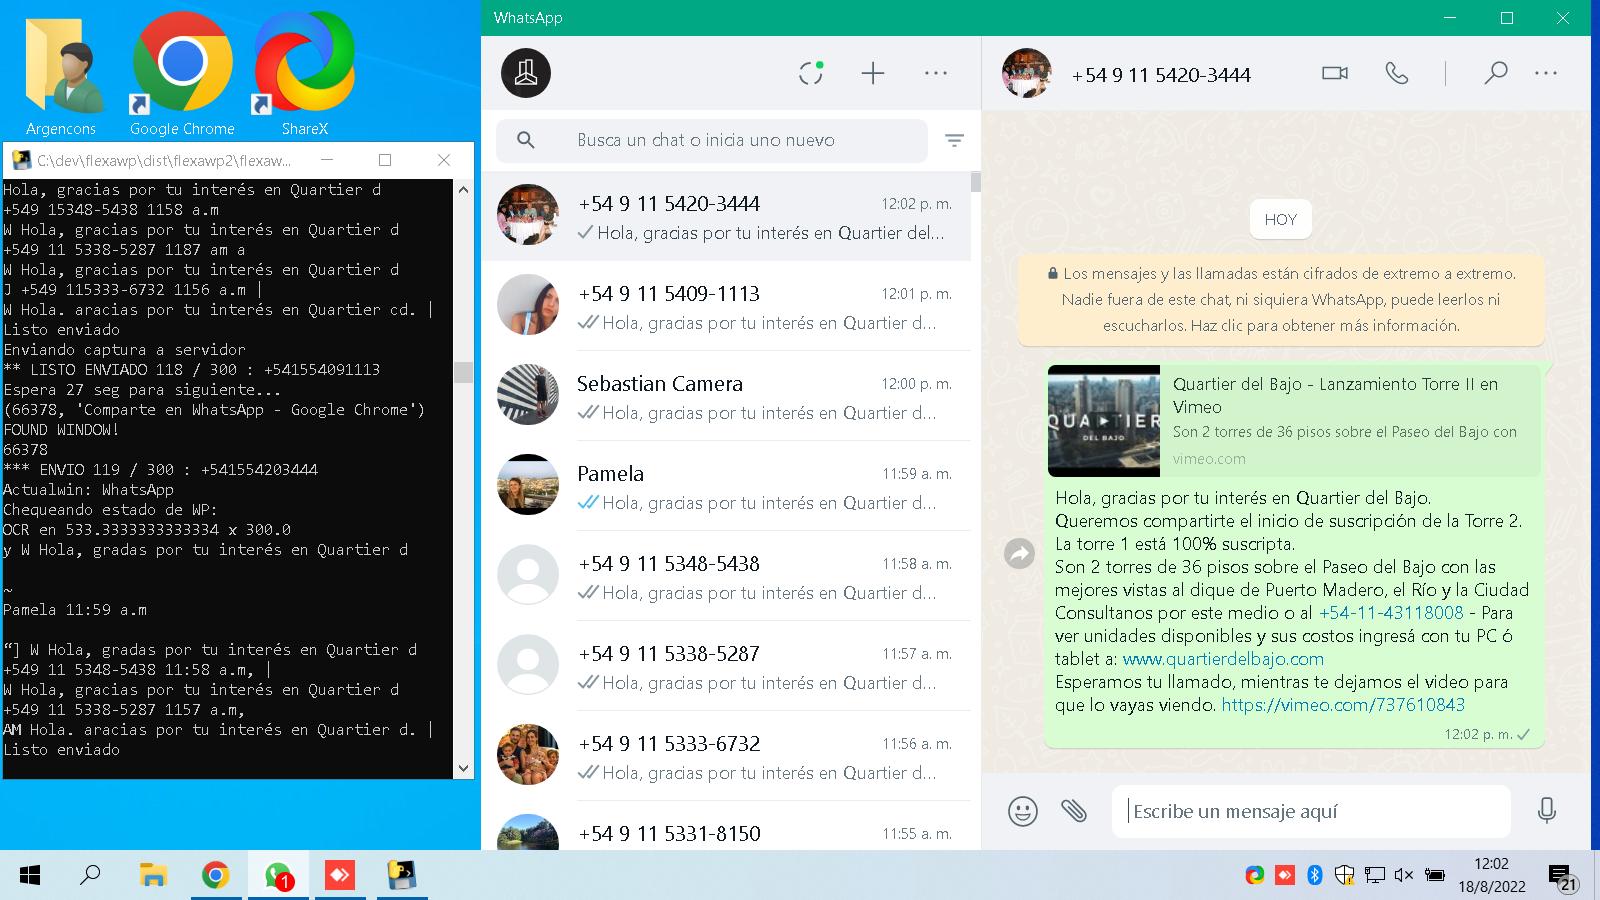Click the console window scroll up arrow
The image size is (1600, 900).
pos(463,189)
